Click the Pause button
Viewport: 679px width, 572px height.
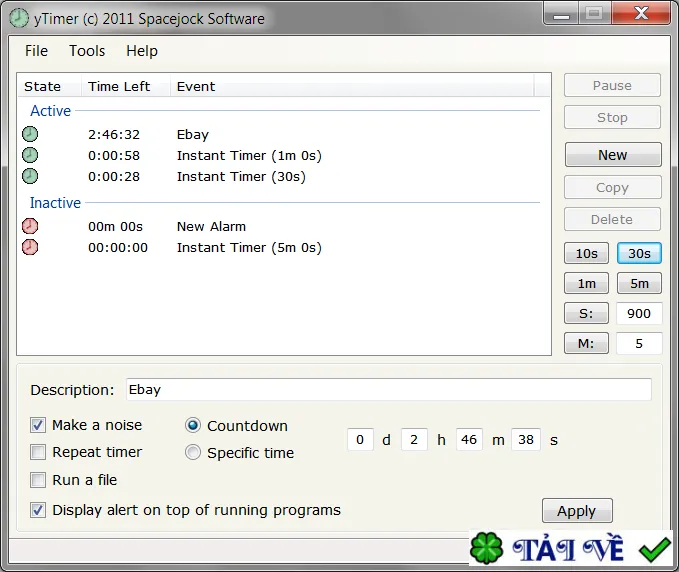[x=612, y=85]
